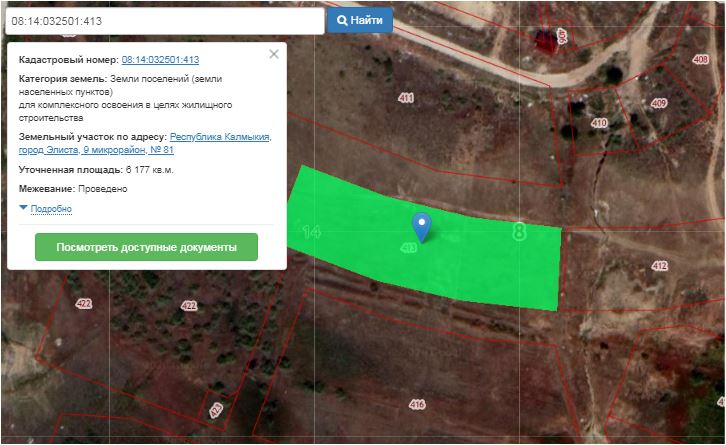Click the rotated 406 label beside red building

(x=563, y=37)
